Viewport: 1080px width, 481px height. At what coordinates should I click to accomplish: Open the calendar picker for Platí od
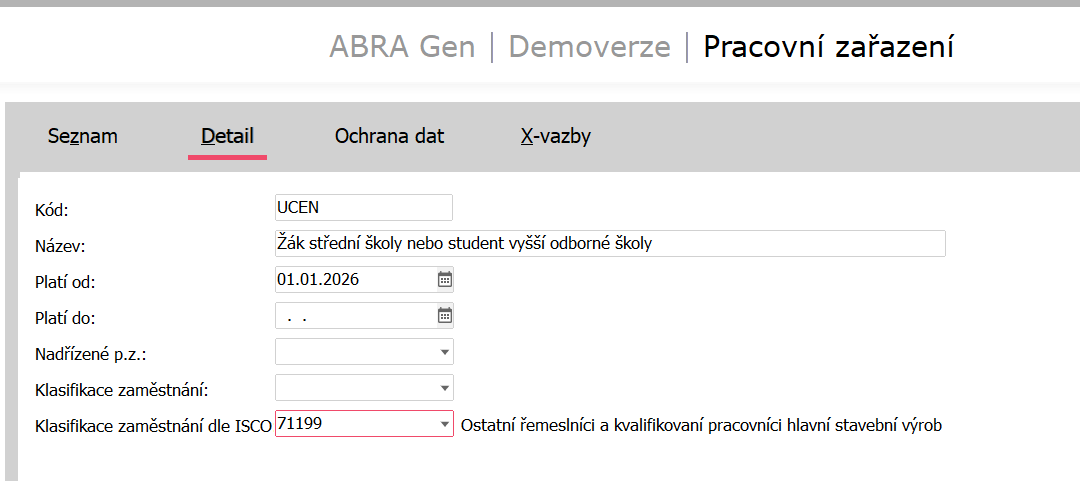[x=445, y=280]
